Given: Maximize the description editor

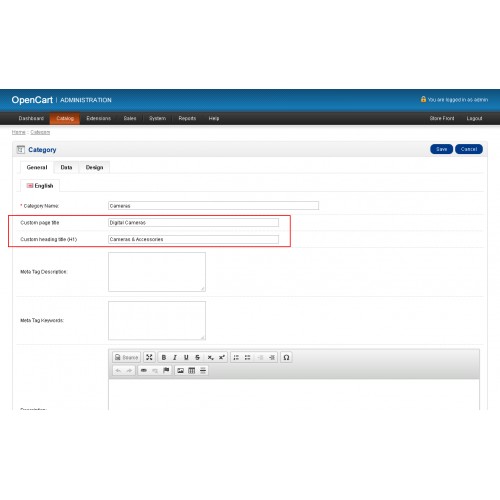Looking at the screenshot, I should point(149,357).
